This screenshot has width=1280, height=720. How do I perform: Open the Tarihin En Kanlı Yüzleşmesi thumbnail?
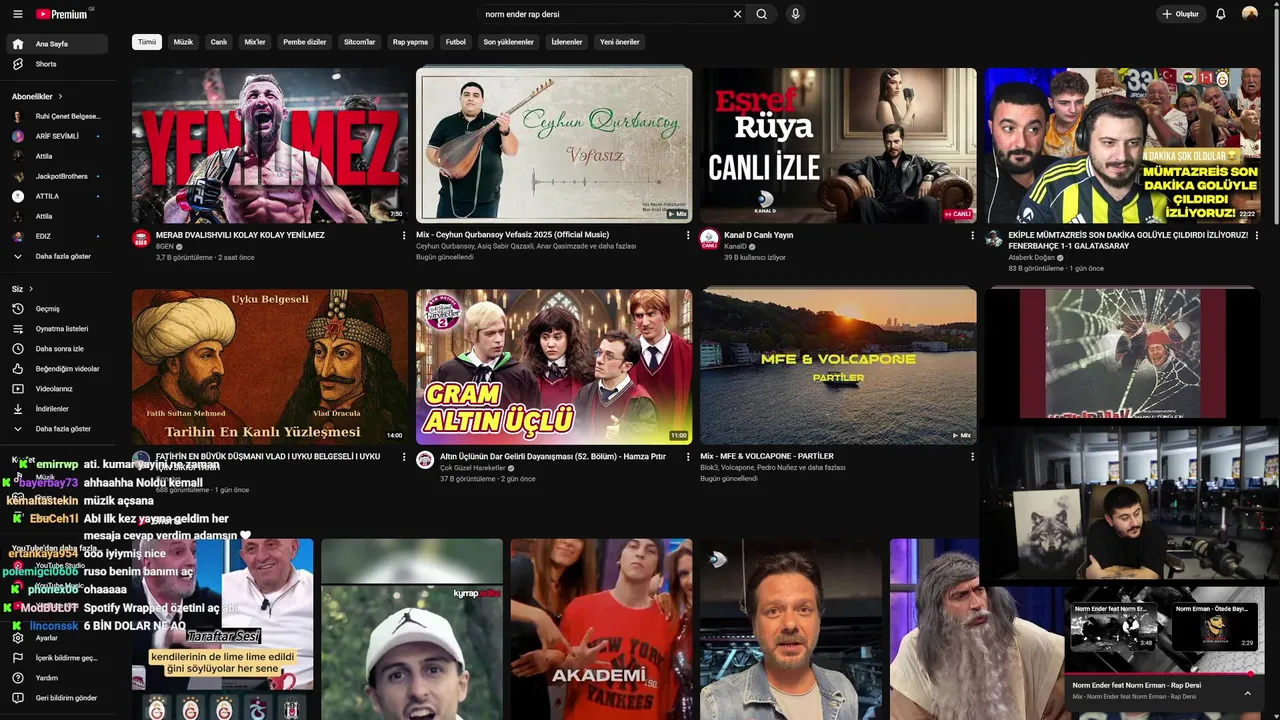[x=270, y=367]
